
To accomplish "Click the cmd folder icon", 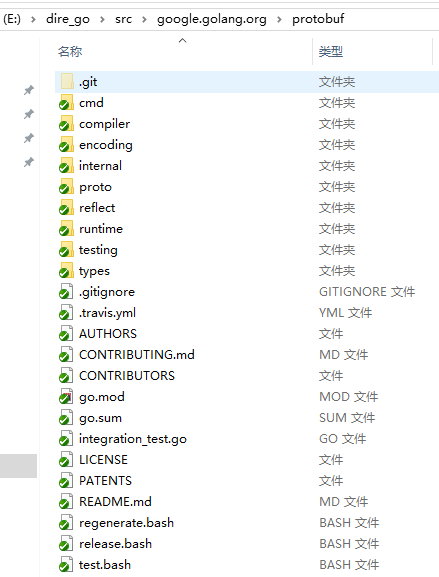I will point(66,103).
